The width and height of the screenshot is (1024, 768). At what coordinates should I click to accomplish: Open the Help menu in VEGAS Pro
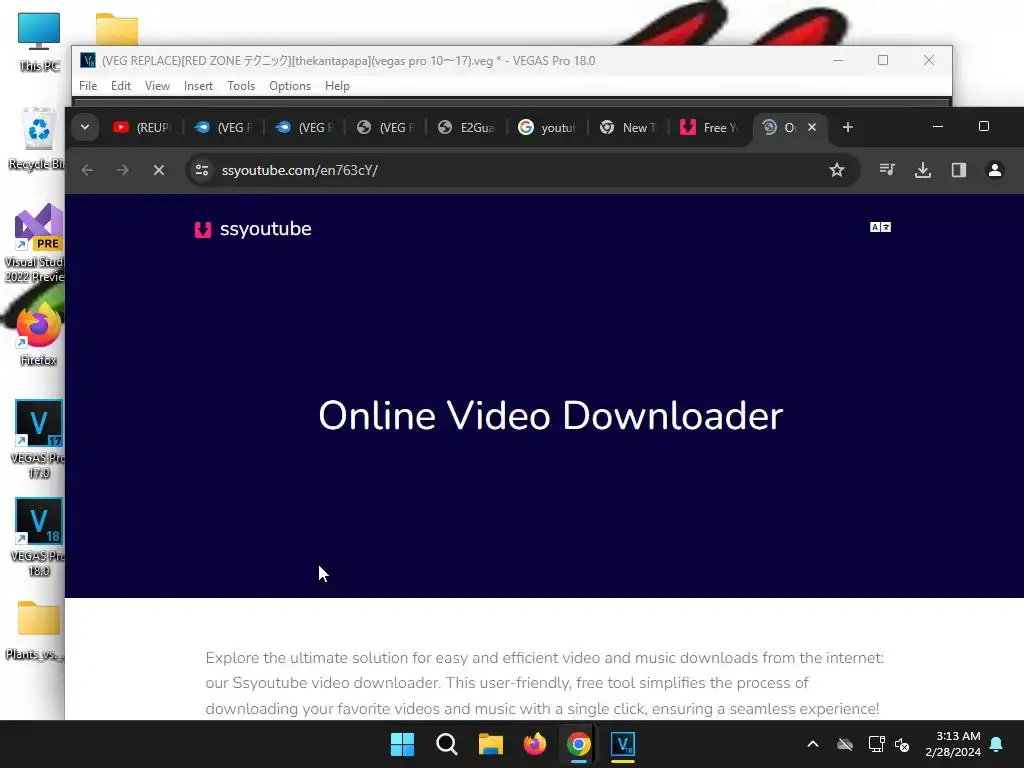(x=337, y=86)
